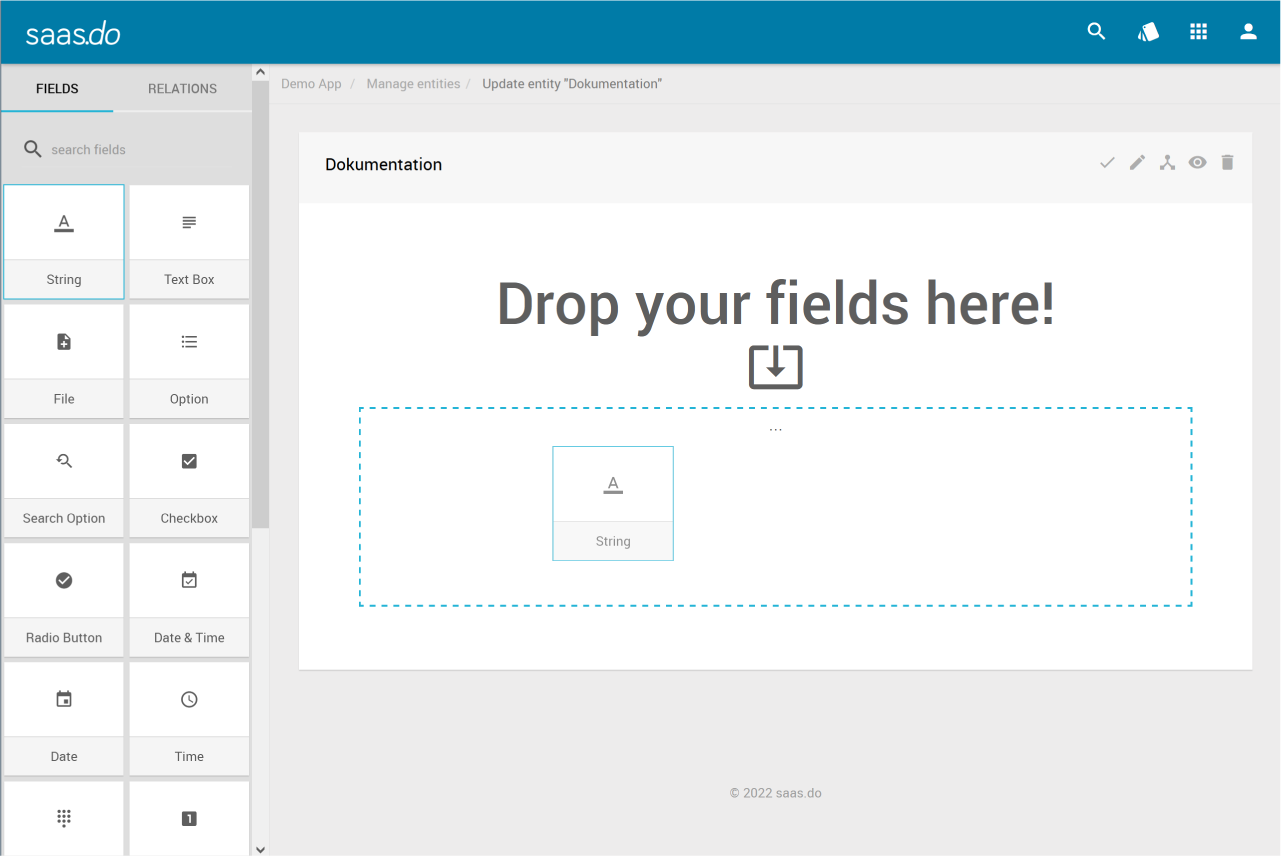The width and height of the screenshot is (1281, 856).
Task: Toggle preview with the eye icon
Action: coord(1197,163)
